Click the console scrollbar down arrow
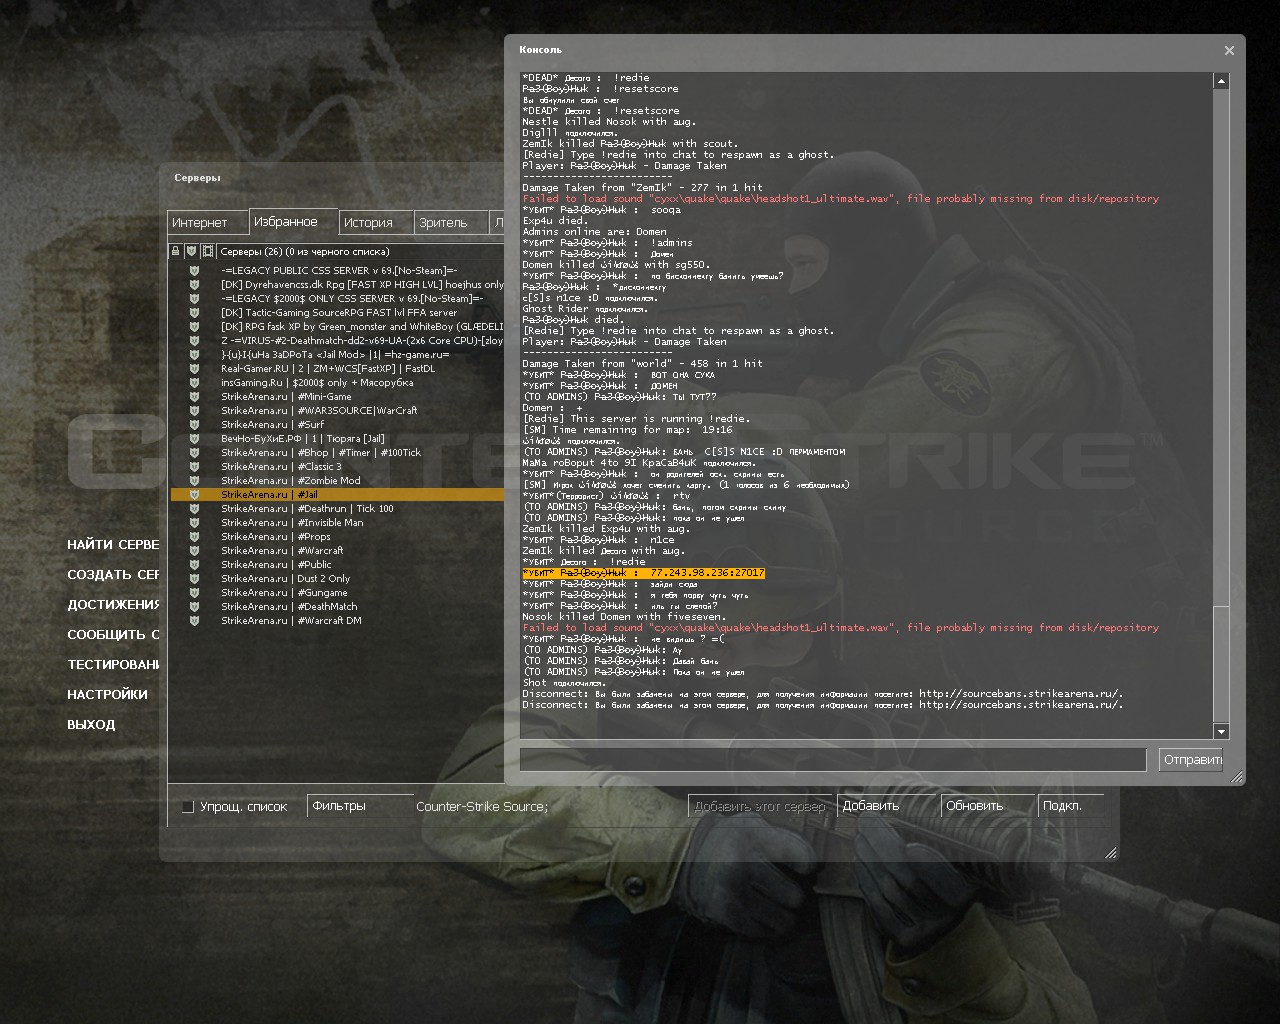1280x1024 pixels. point(1221,731)
